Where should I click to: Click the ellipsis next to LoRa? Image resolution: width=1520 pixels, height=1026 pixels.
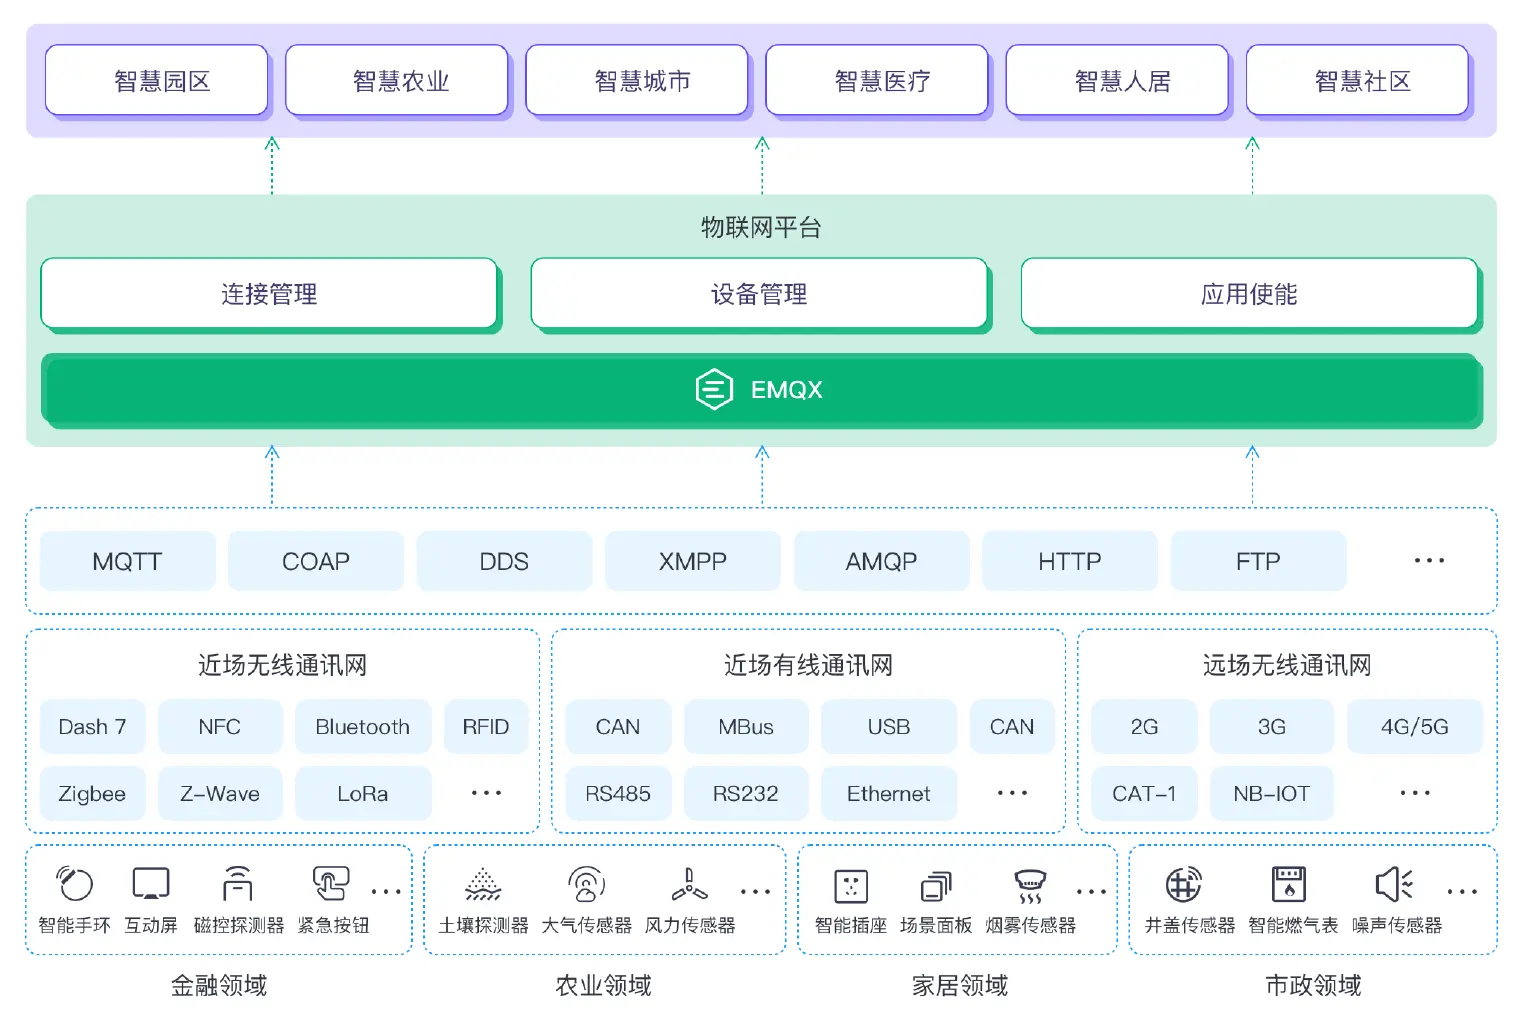tap(486, 793)
